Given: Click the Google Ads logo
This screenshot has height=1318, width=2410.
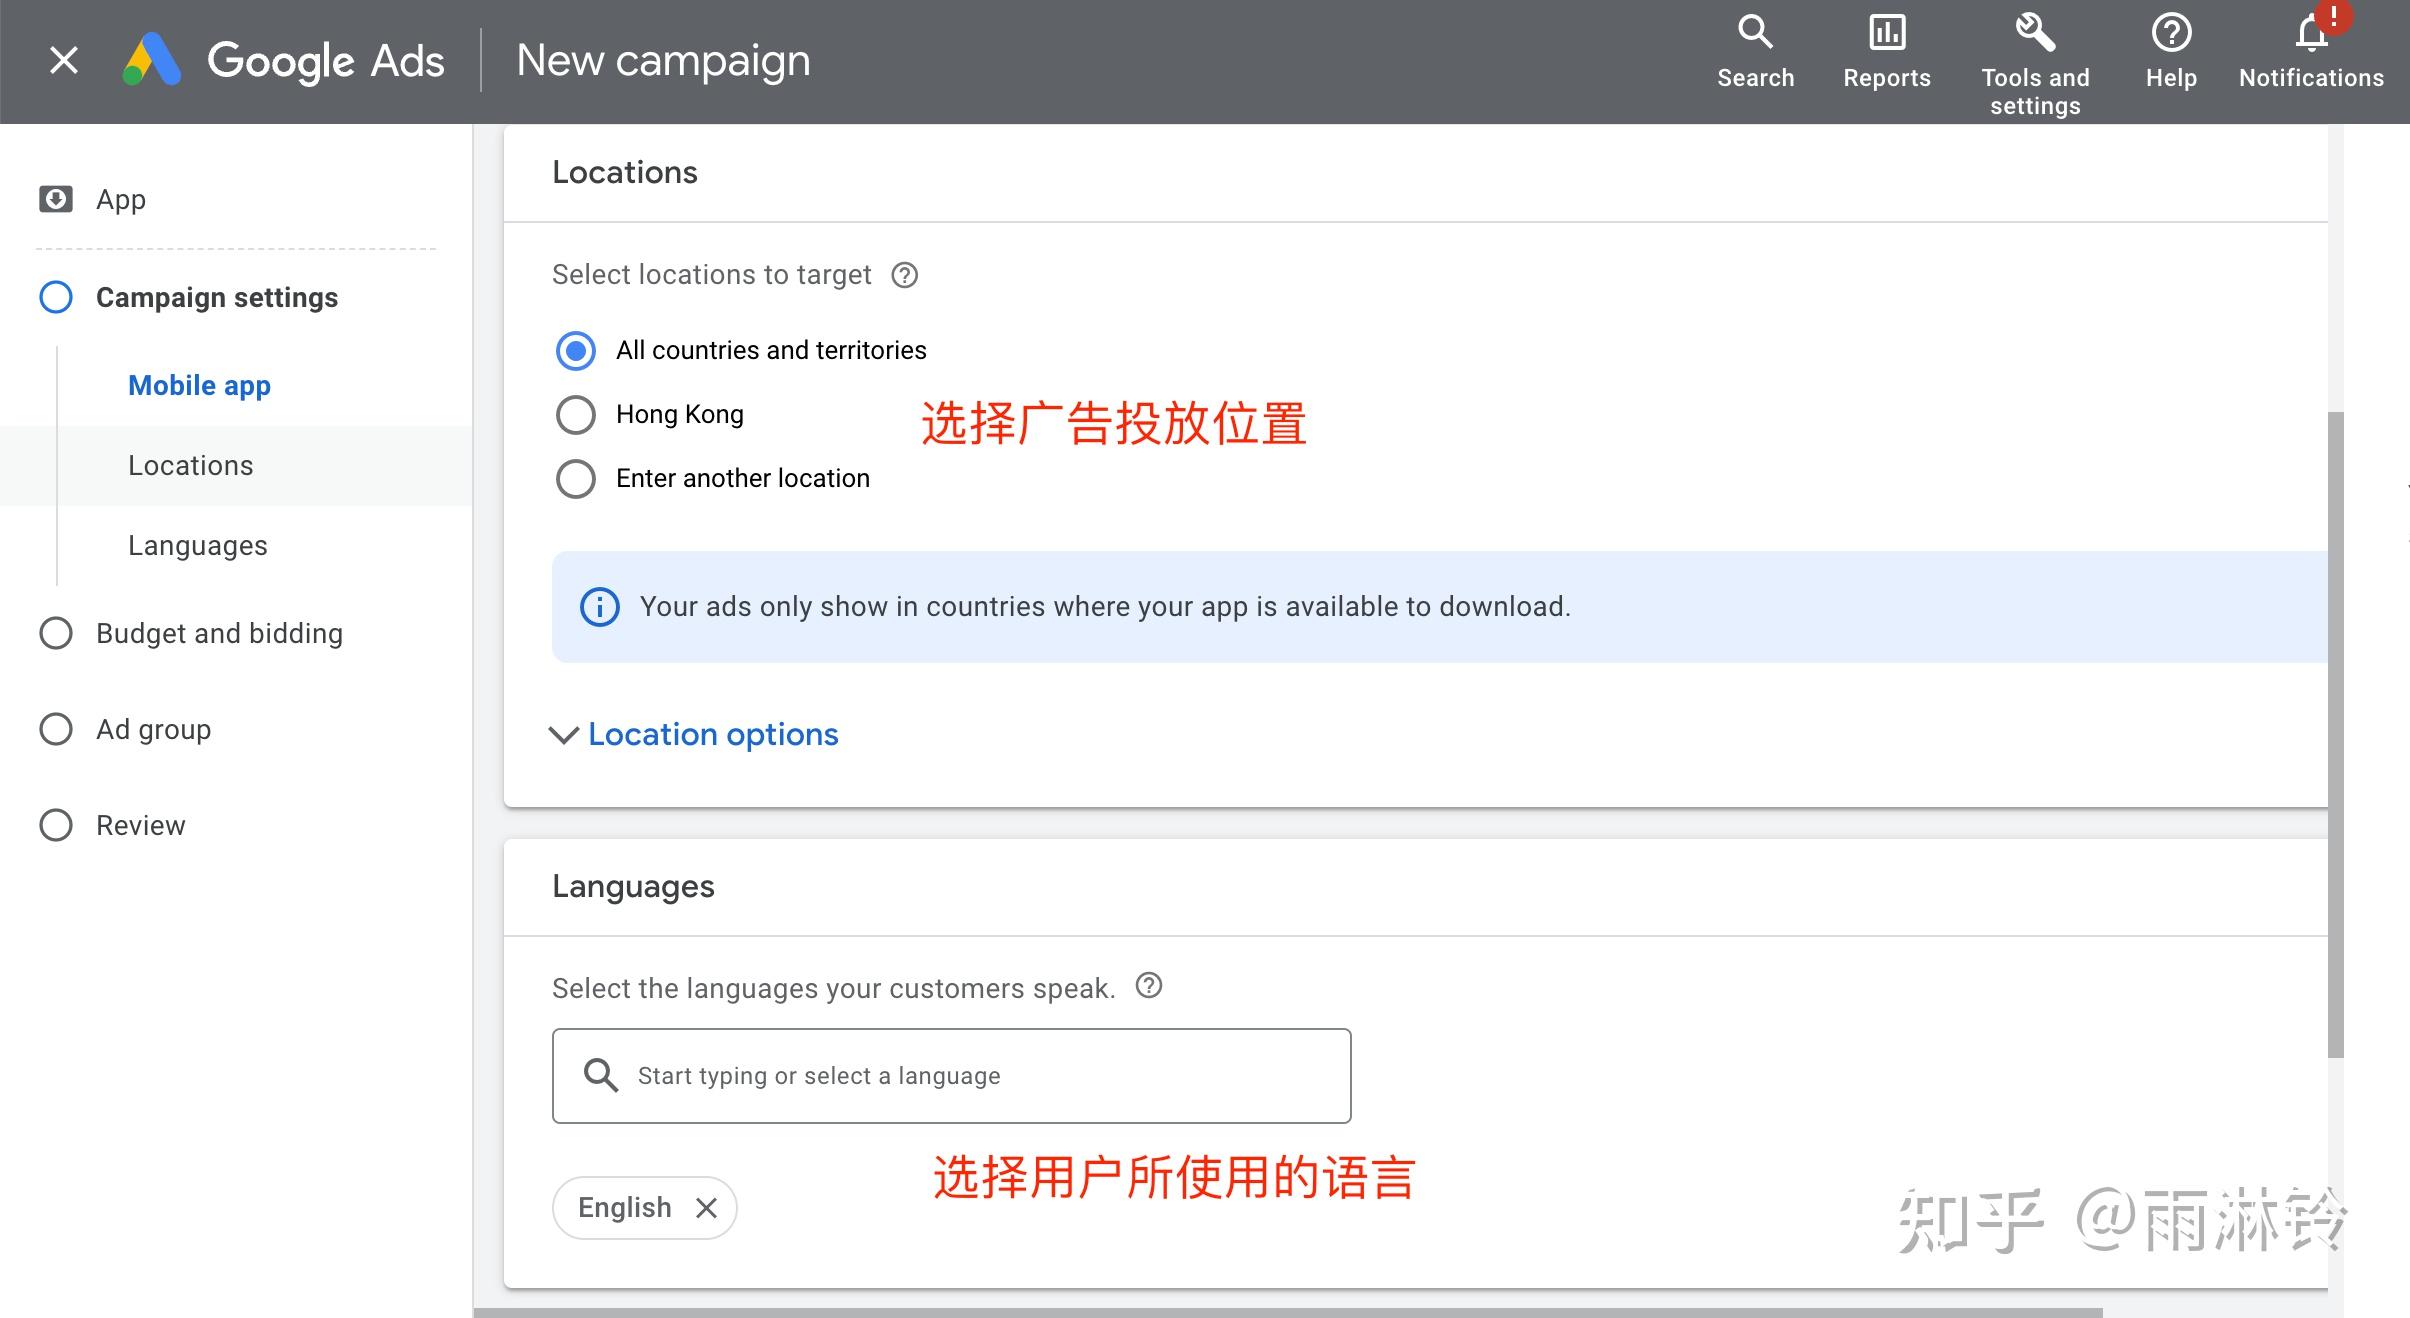Looking at the screenshot, I should (x=152, y=61).
